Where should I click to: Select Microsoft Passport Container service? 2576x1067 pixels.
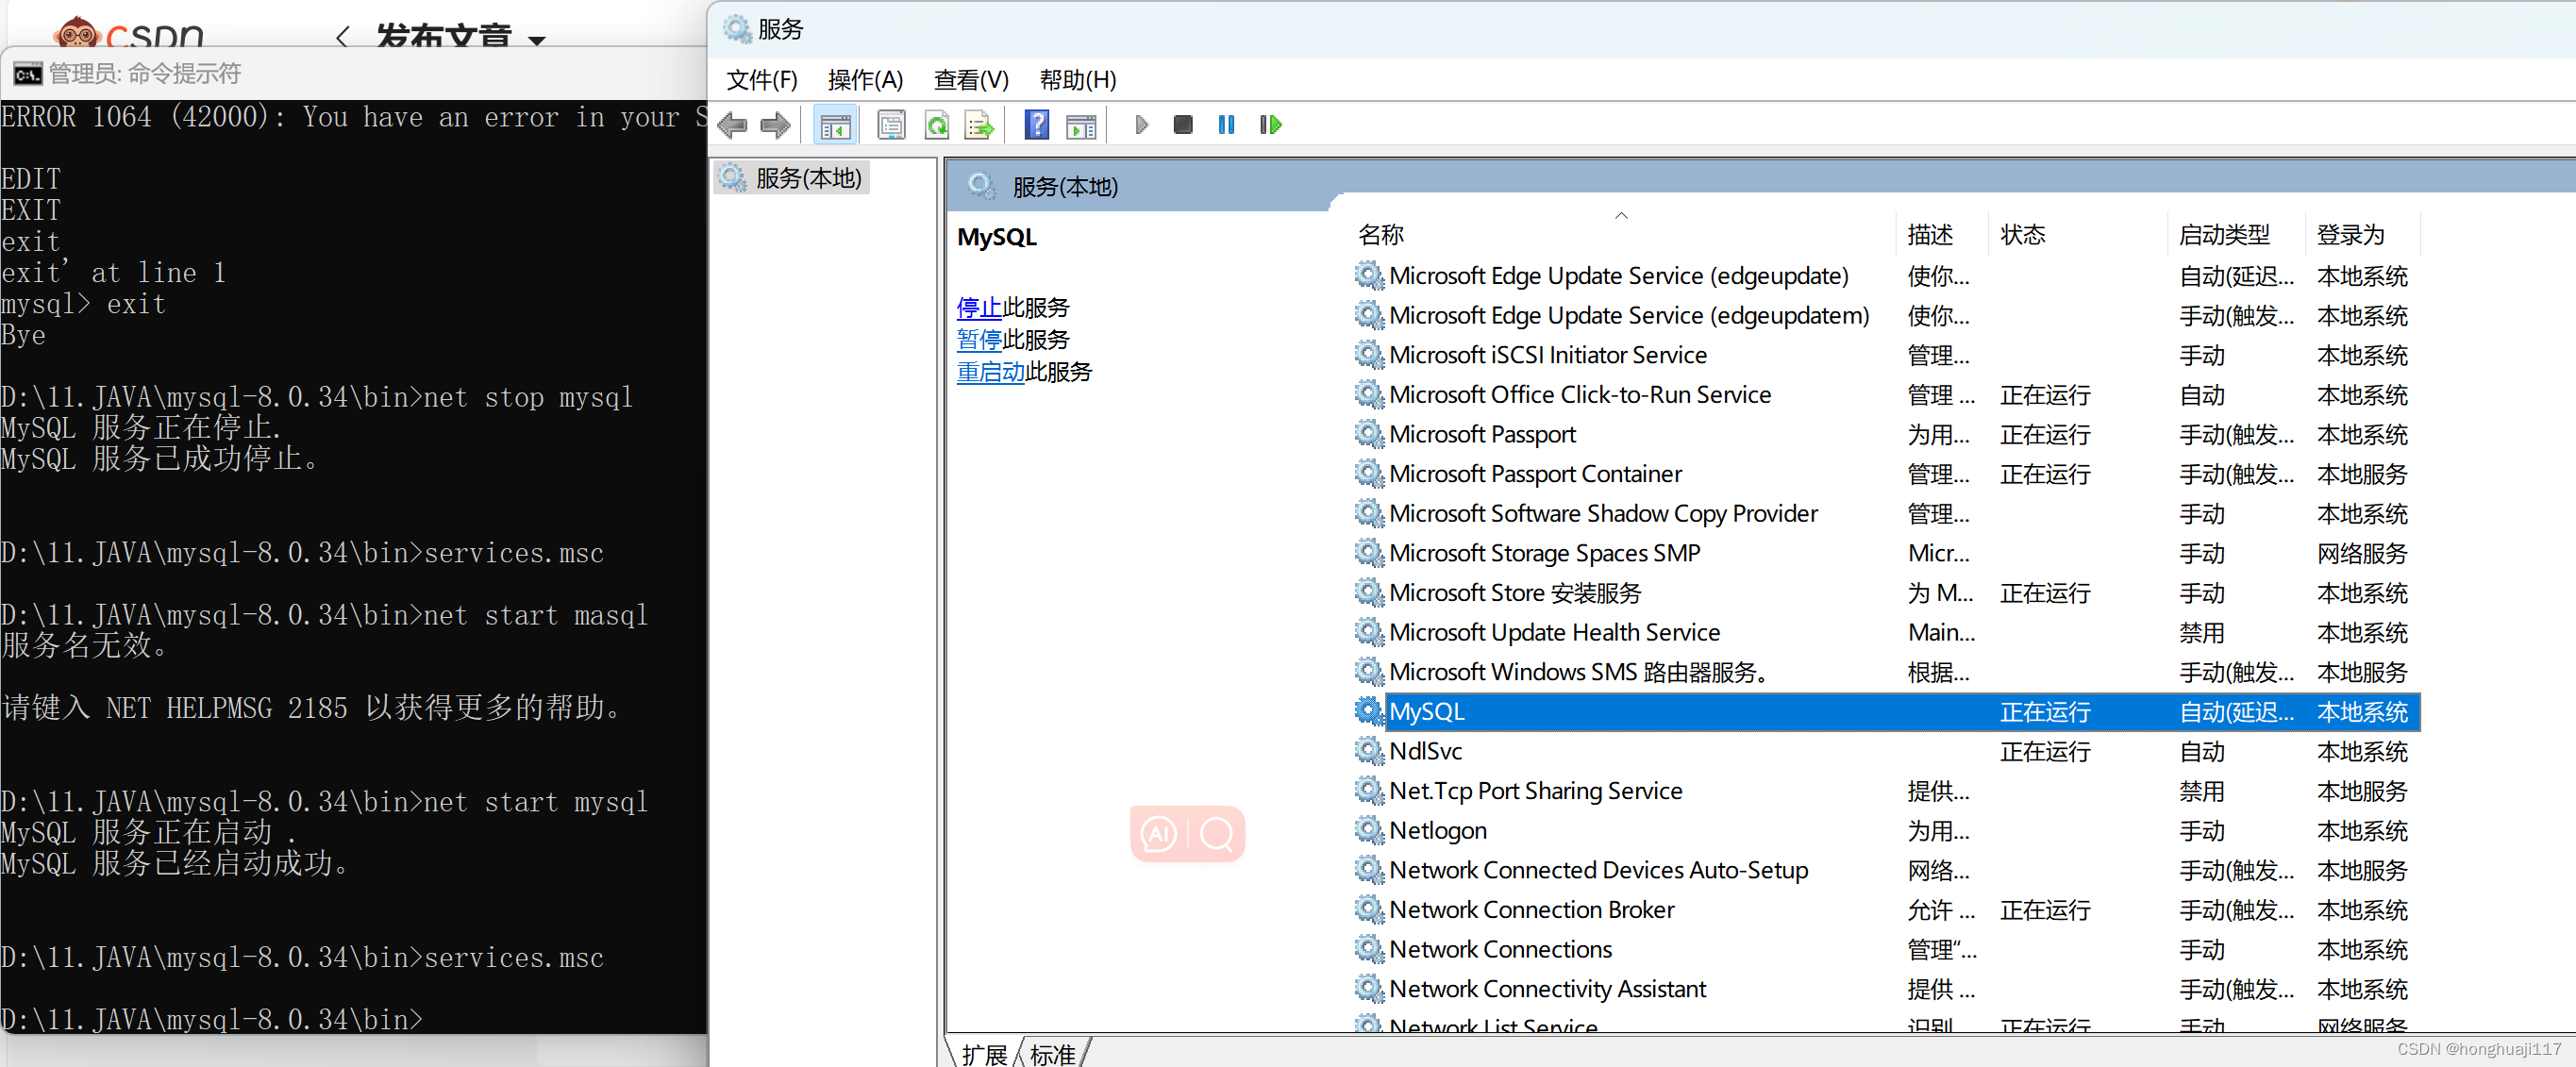pyautogui.click(x=1886, y=474)
